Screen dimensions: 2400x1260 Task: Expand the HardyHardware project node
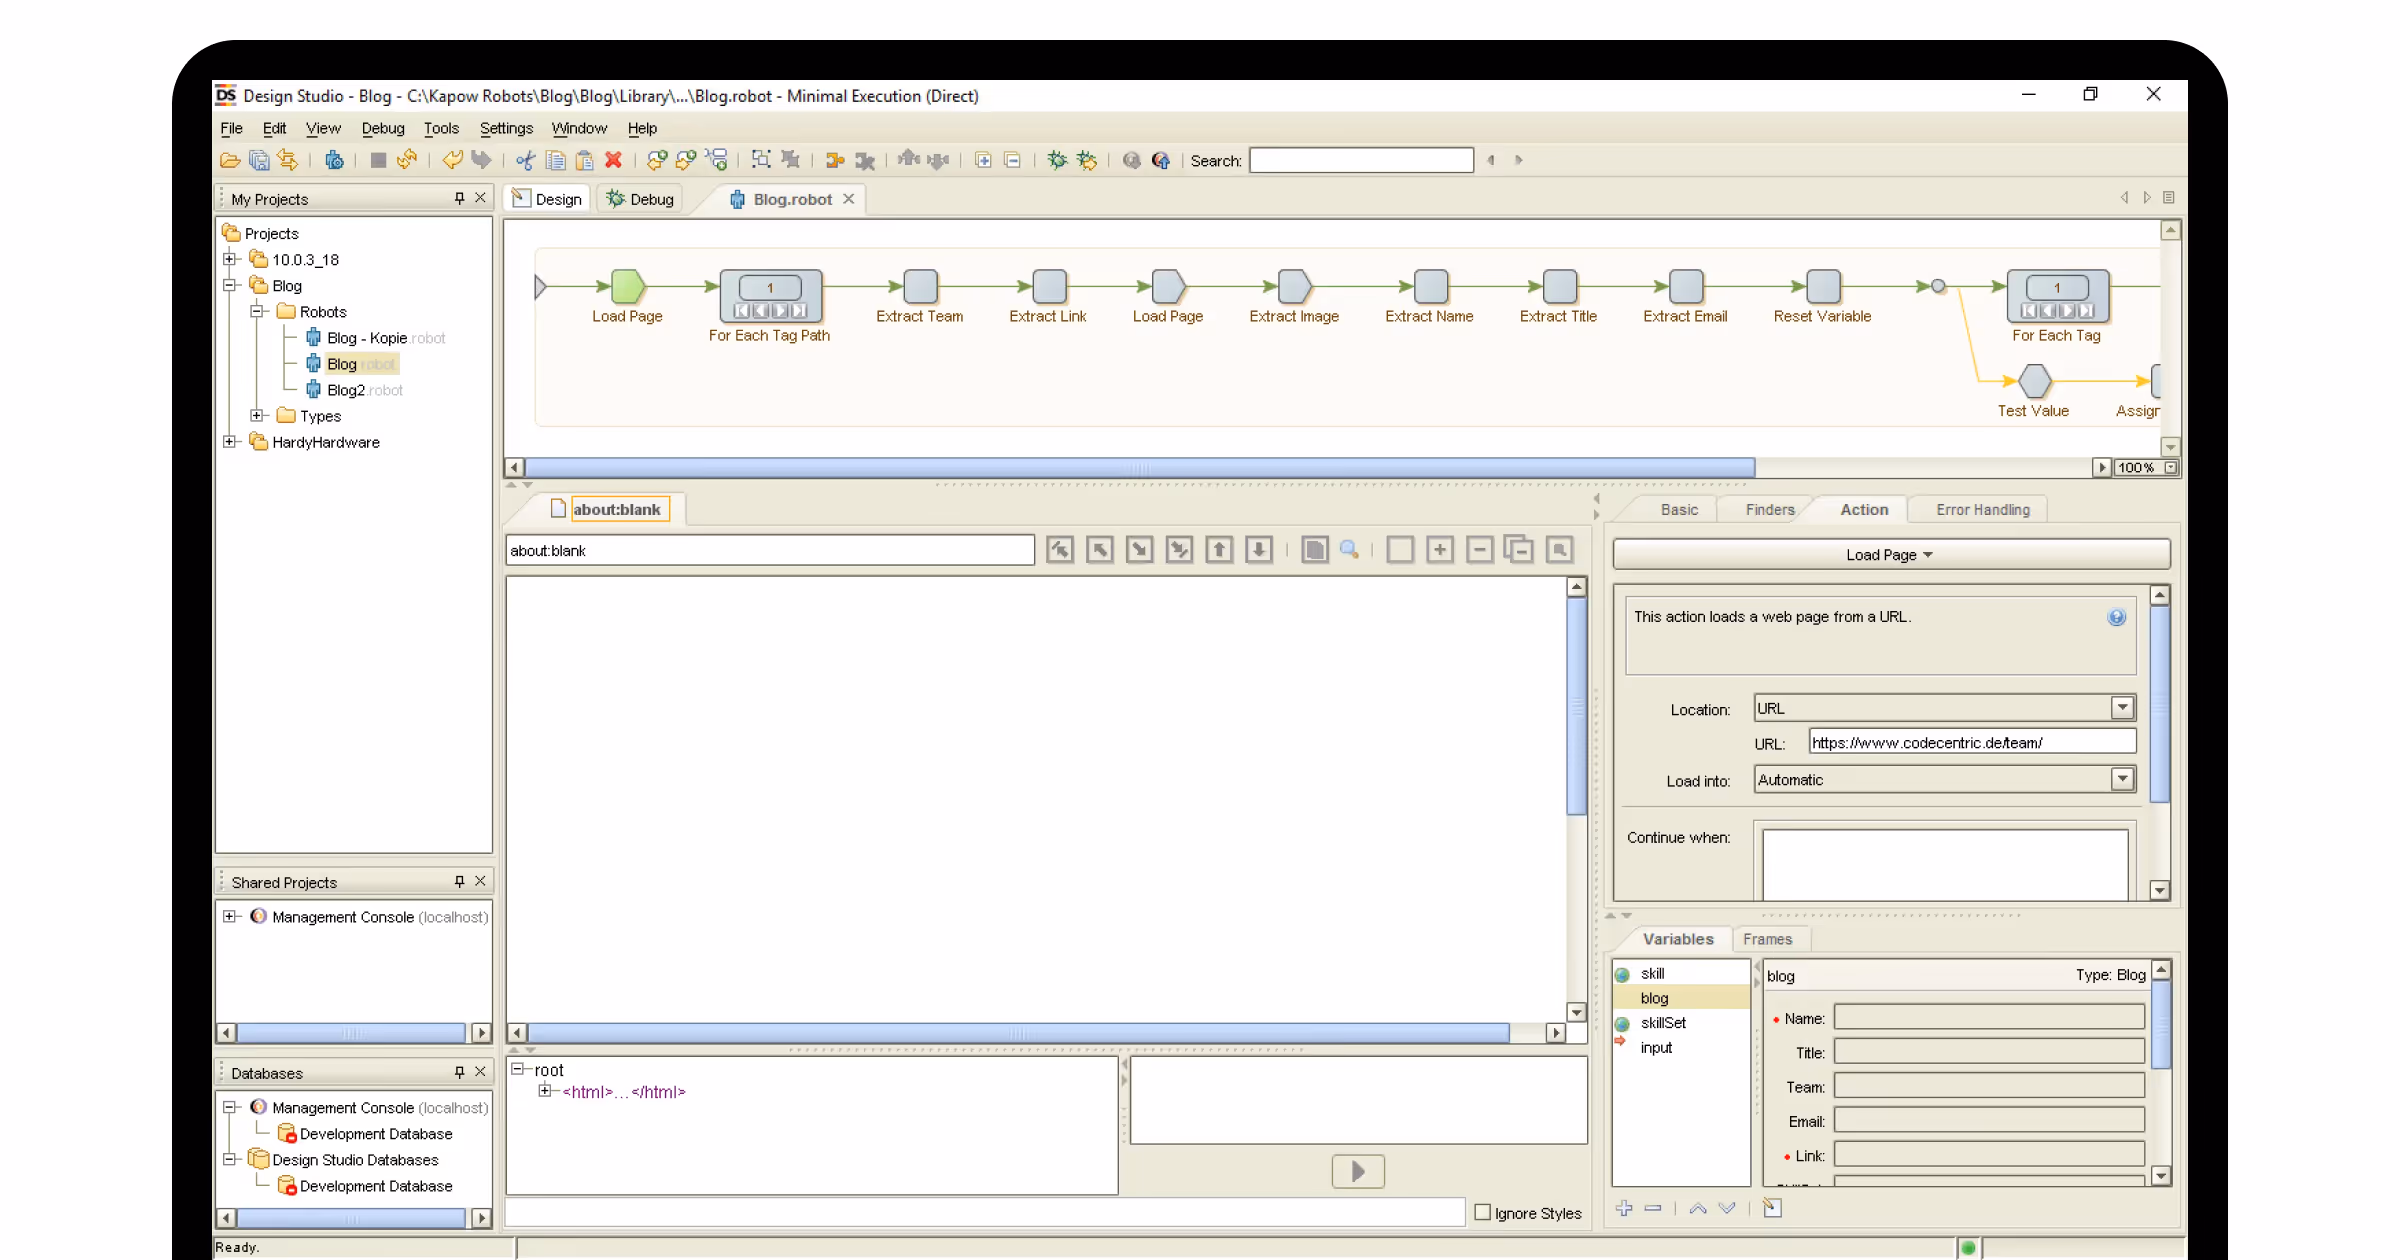230,442
